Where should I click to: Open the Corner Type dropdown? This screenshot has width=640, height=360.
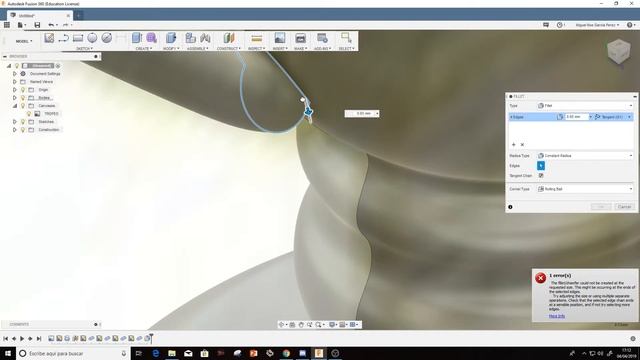tap(585, 189)
